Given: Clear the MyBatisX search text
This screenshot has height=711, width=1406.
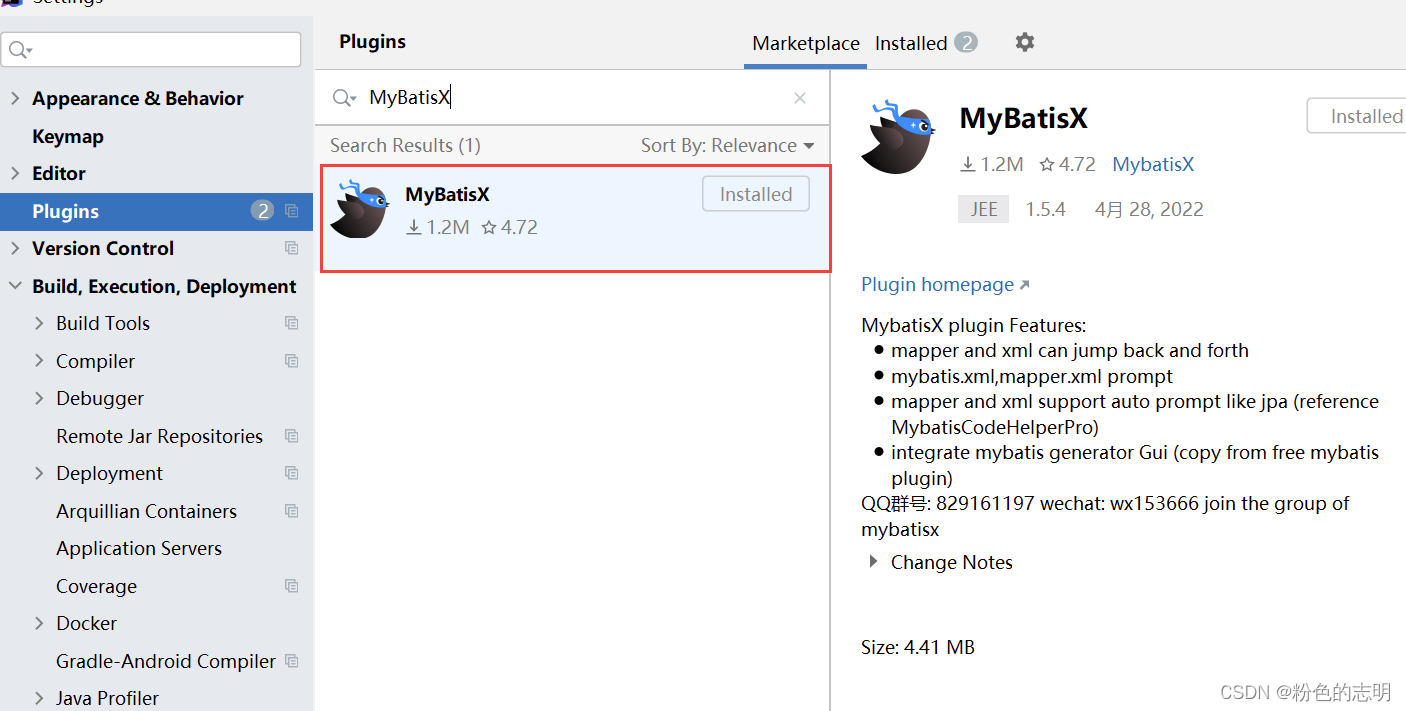Looking at the screenshot, I should click(x=799, y=97).
